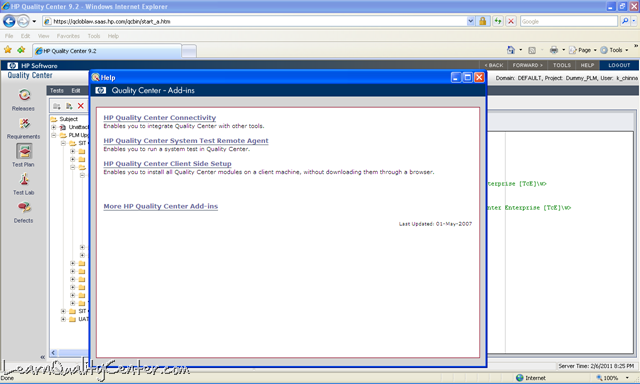Viewport: 640px width, 384px height.
Task: Click the BACK navigation button
Action: [x=493, y=65]
